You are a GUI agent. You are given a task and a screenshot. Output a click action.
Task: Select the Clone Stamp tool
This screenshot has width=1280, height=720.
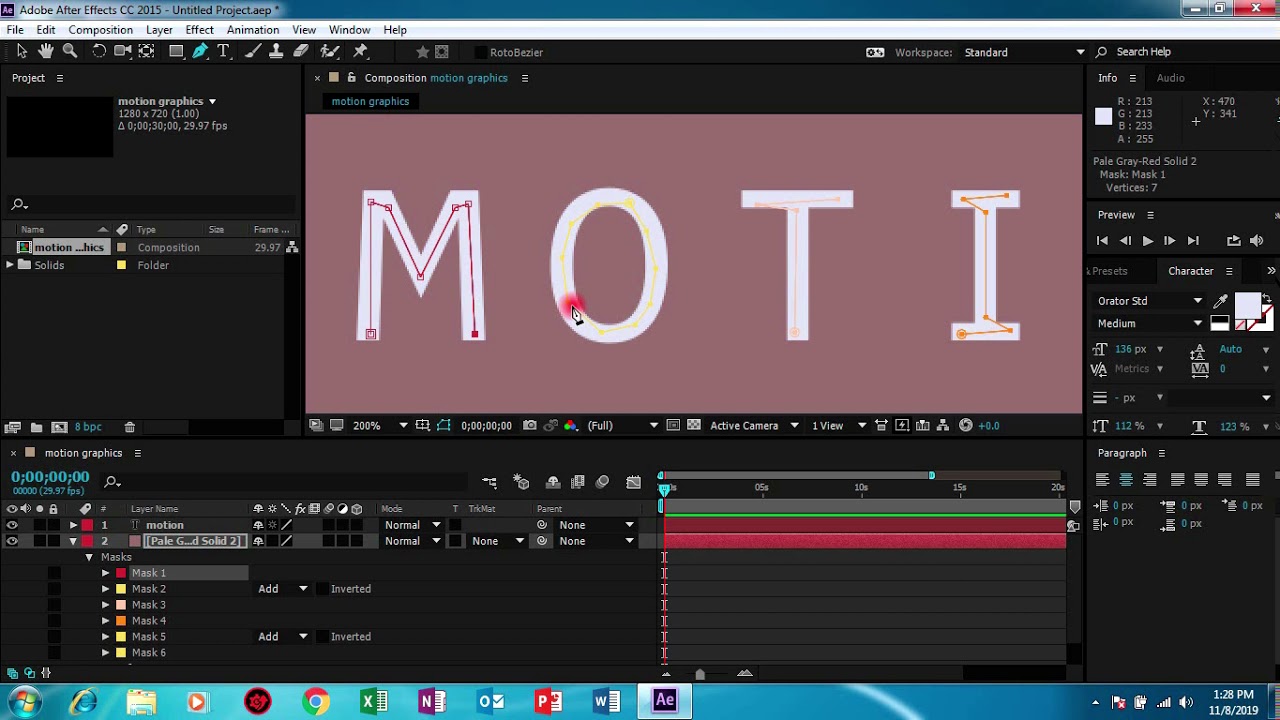coord(277,52)
